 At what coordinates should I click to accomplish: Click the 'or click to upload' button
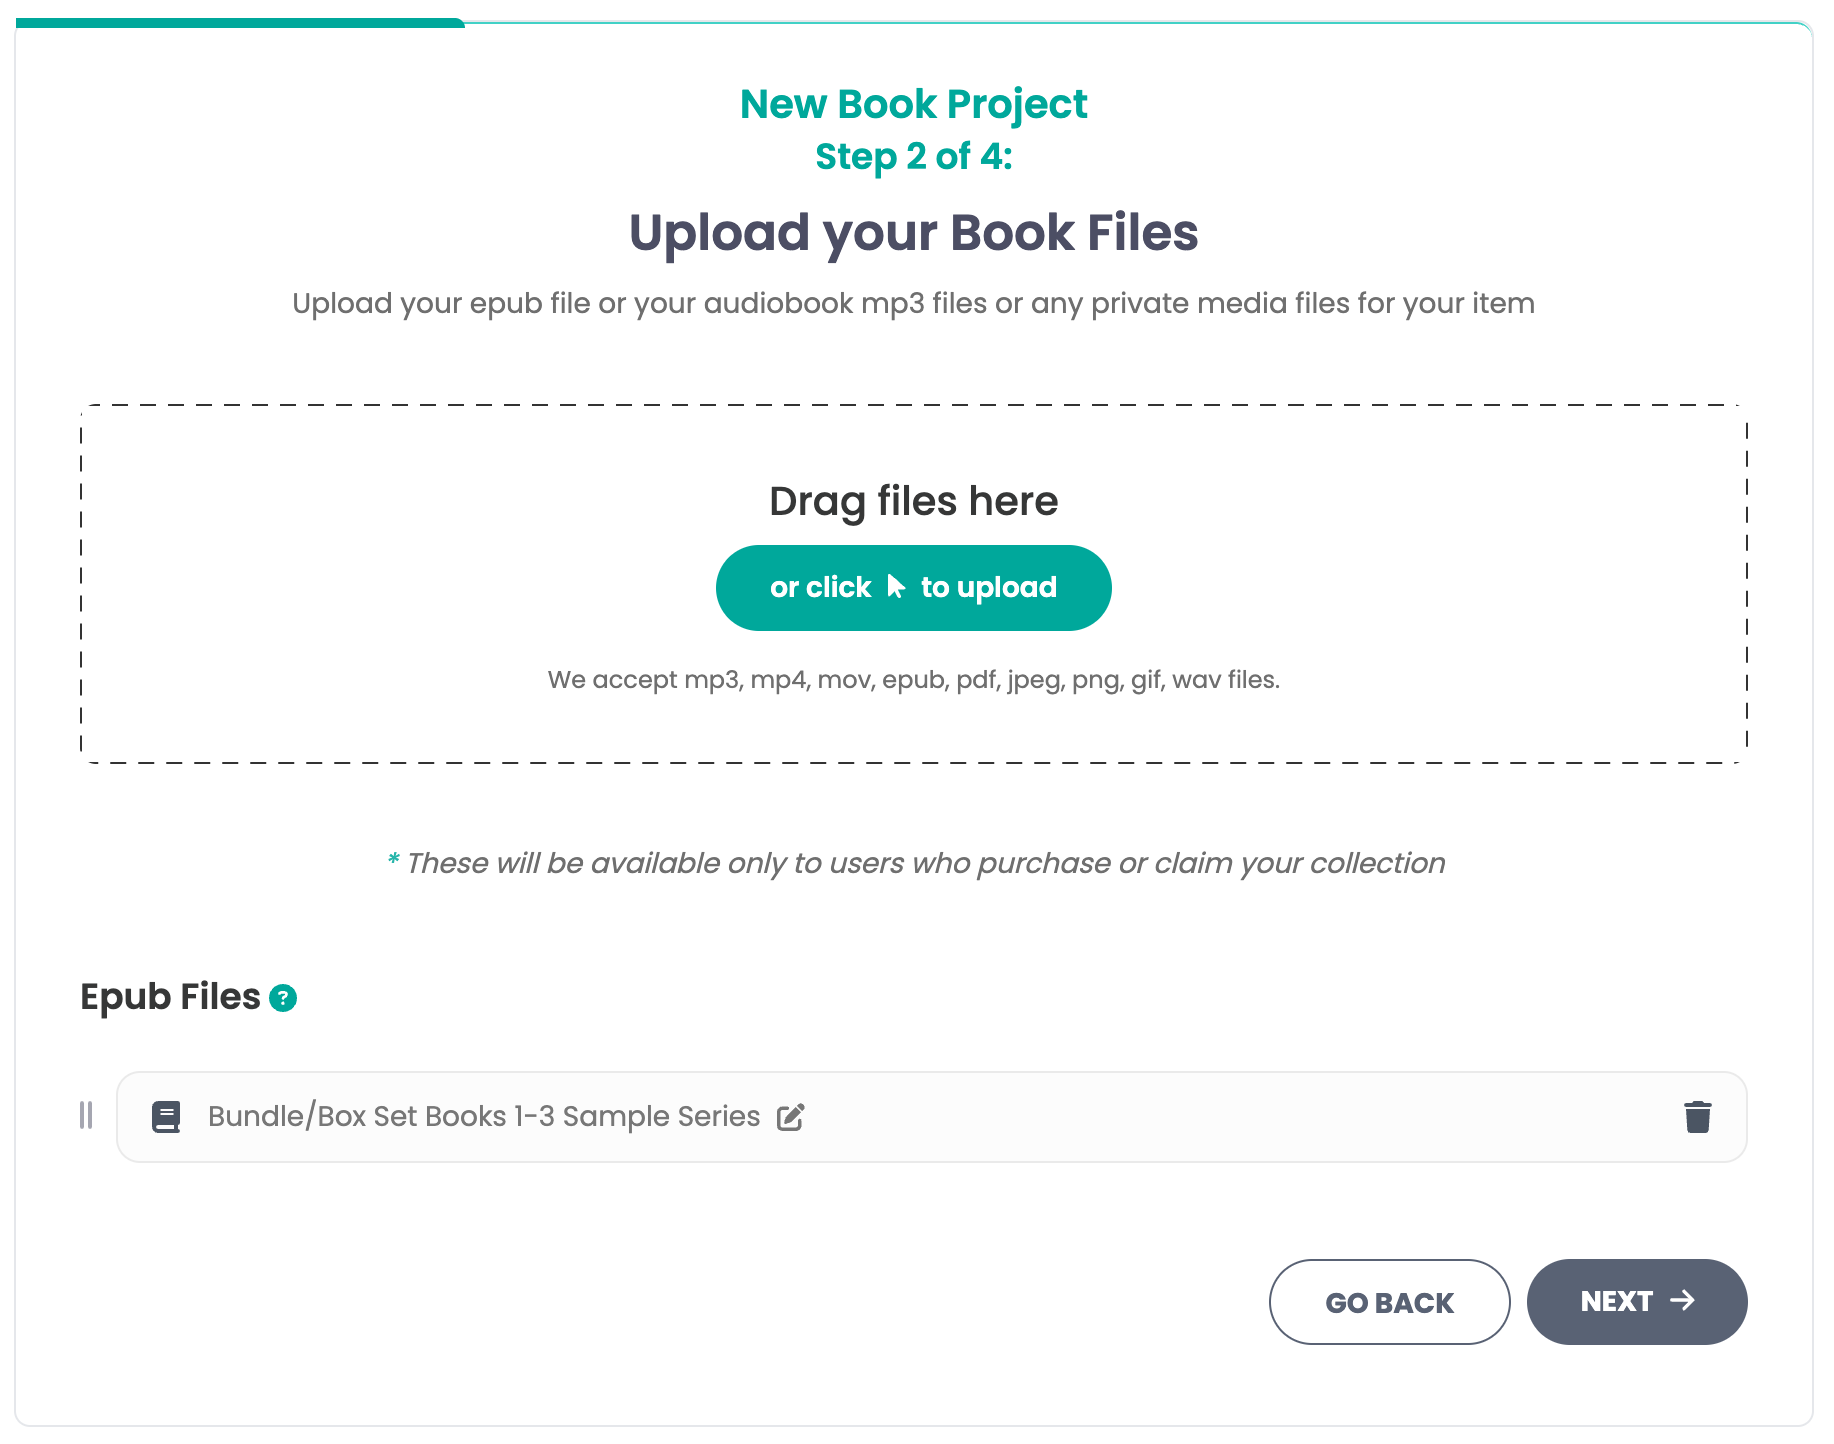tap(912, 587)
